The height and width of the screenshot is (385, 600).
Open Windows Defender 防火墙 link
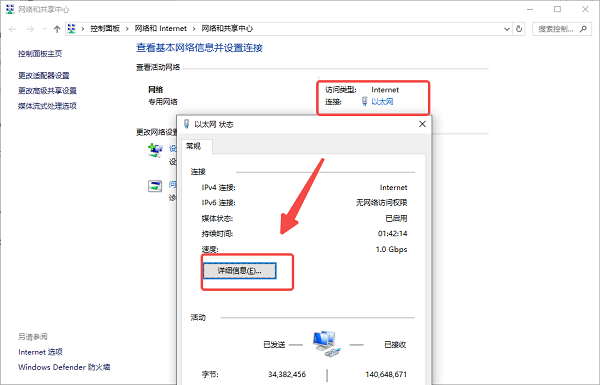(x=64, y=367)
